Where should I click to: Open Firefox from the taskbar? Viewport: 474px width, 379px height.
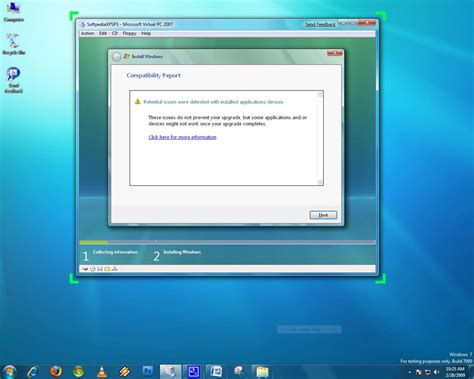click(x=56, y=371)
